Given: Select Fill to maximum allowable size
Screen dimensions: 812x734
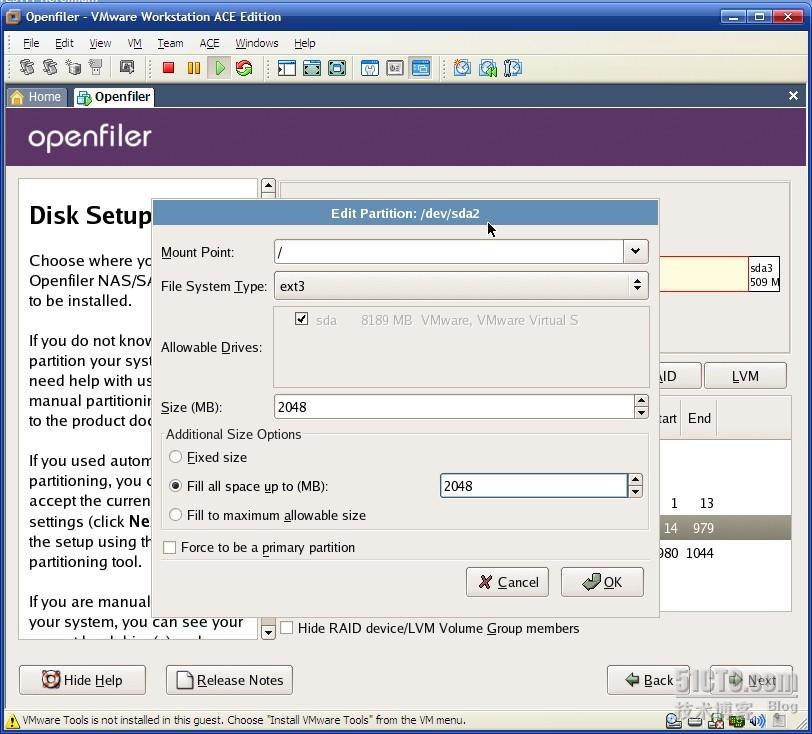Looking at the screenshot, I should [176, 515].
